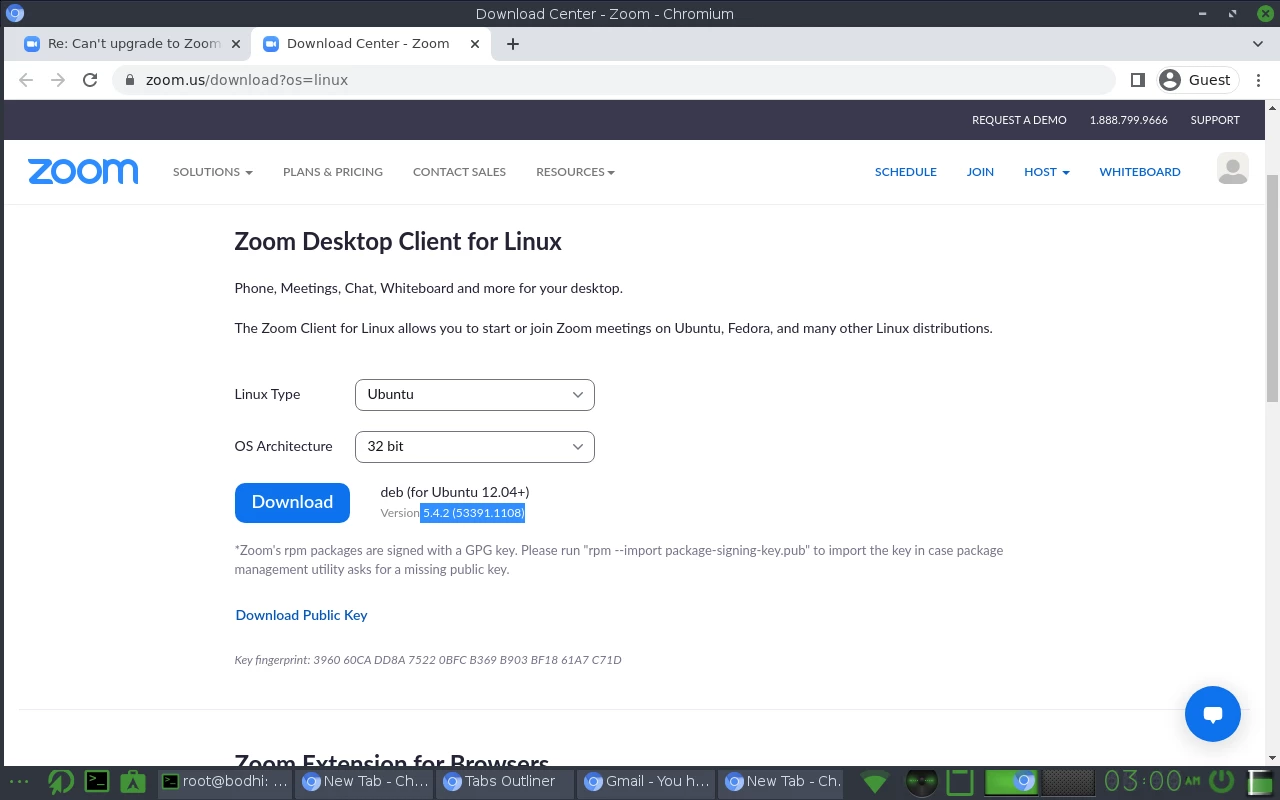Open the blue chat support bubble

click(x=1213, y=713)
